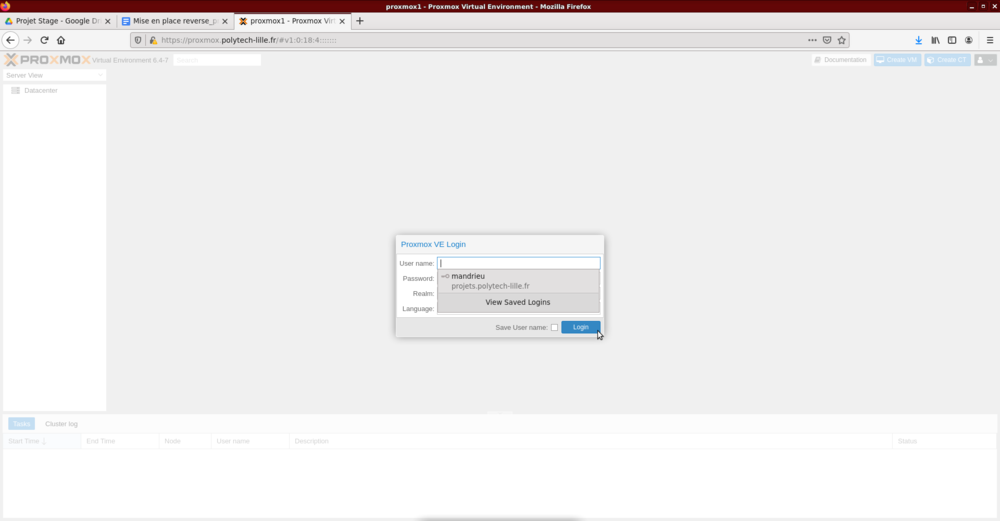Image resolution: width=1000 pixels, height=521 pixels.
Task: Show the Firefox sidebars icon
Action: click(x=952, y=40)
